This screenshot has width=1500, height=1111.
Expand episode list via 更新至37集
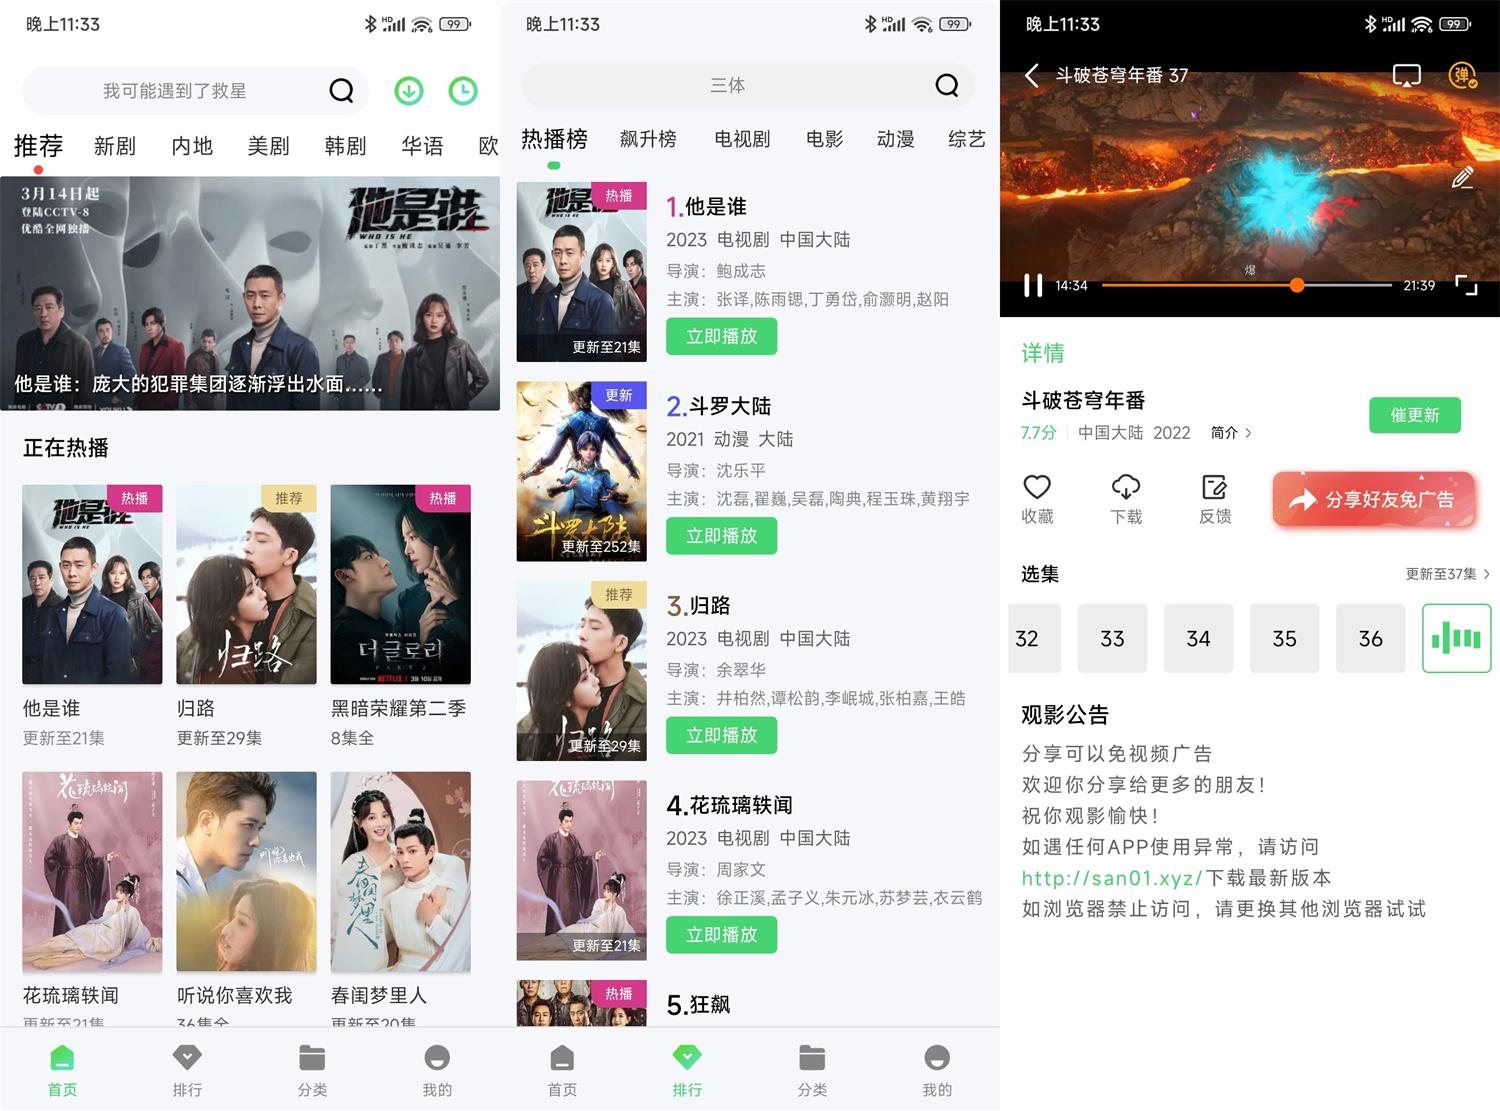1447,574
